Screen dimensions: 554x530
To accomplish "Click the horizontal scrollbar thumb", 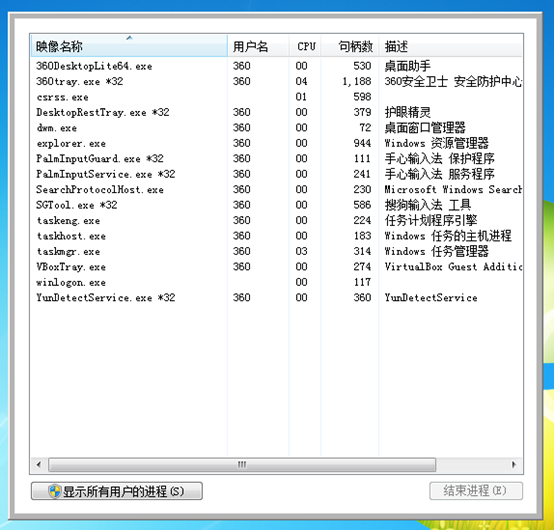I will (242, 465).
